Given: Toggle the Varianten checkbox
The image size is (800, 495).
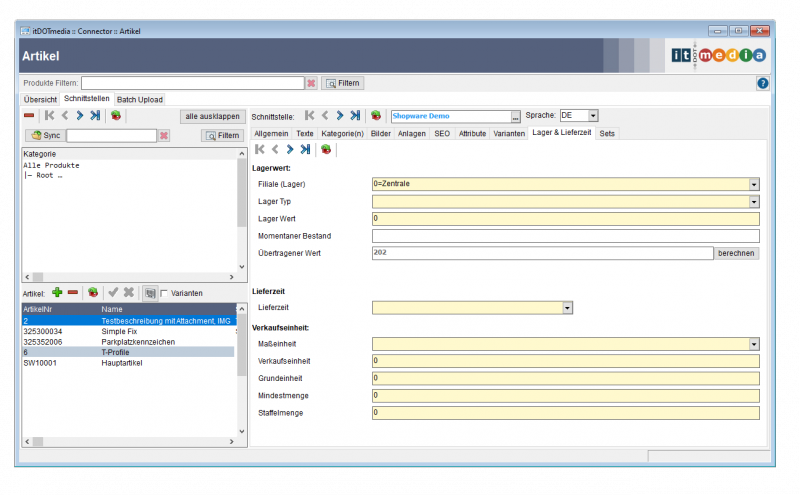Looking at the screenshot, I should [x=164, y=293].
